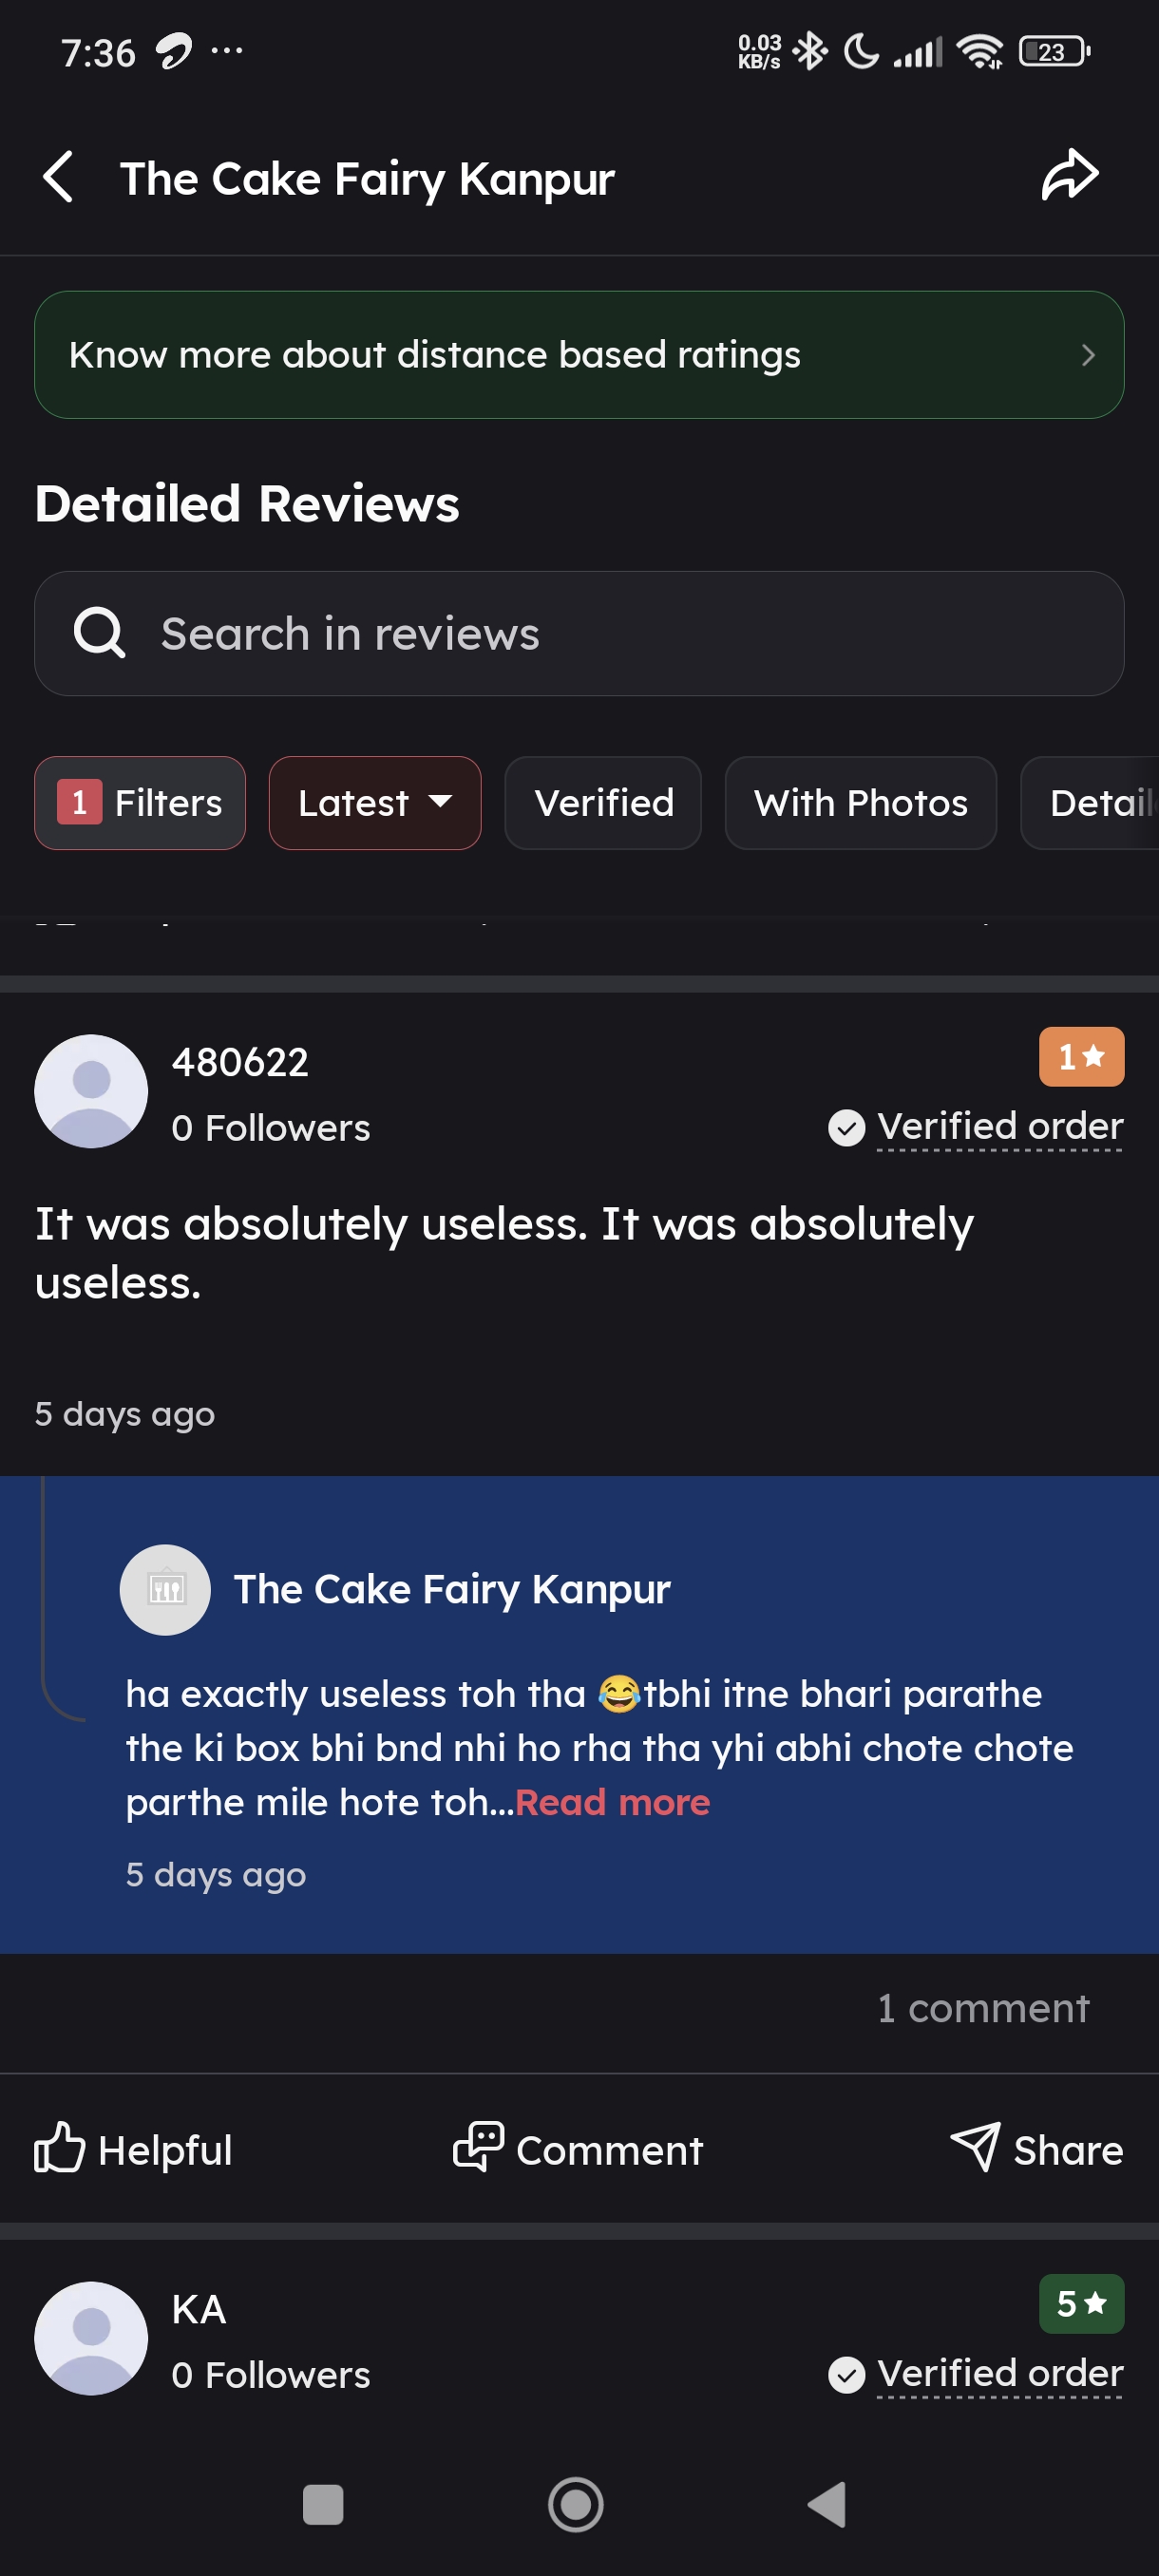Screen dimensions: 1159x2576
Task: Toggle the Verified filter chip
Action: coord(603,803)
